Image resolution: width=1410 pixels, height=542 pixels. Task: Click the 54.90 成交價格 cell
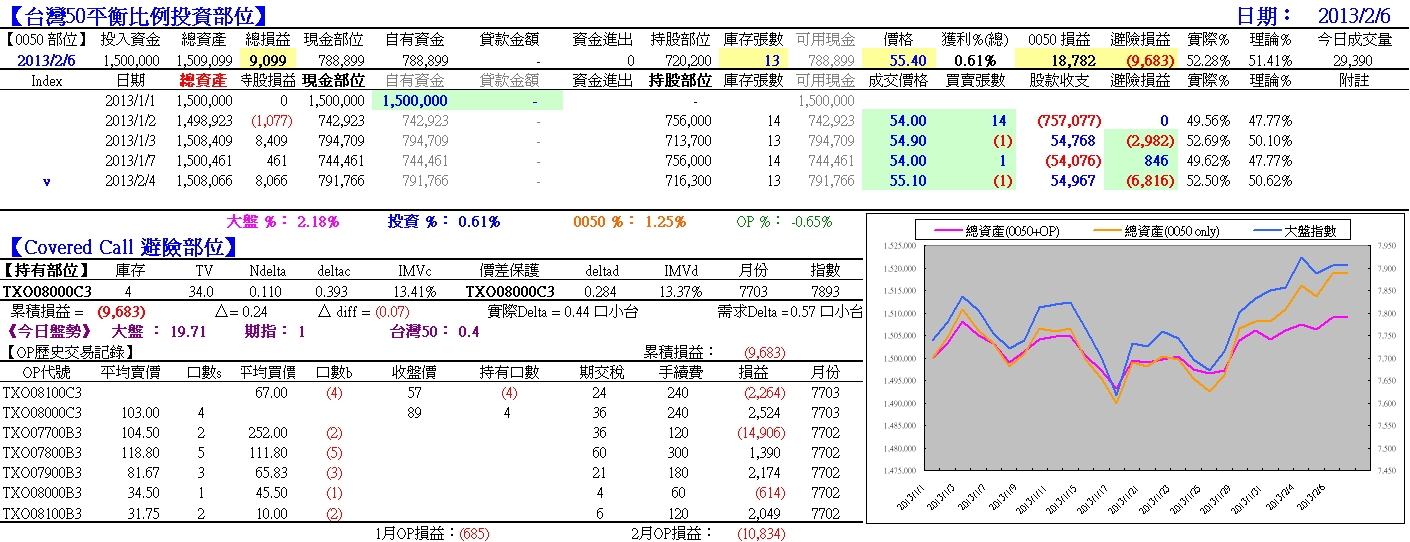point(908,141)
